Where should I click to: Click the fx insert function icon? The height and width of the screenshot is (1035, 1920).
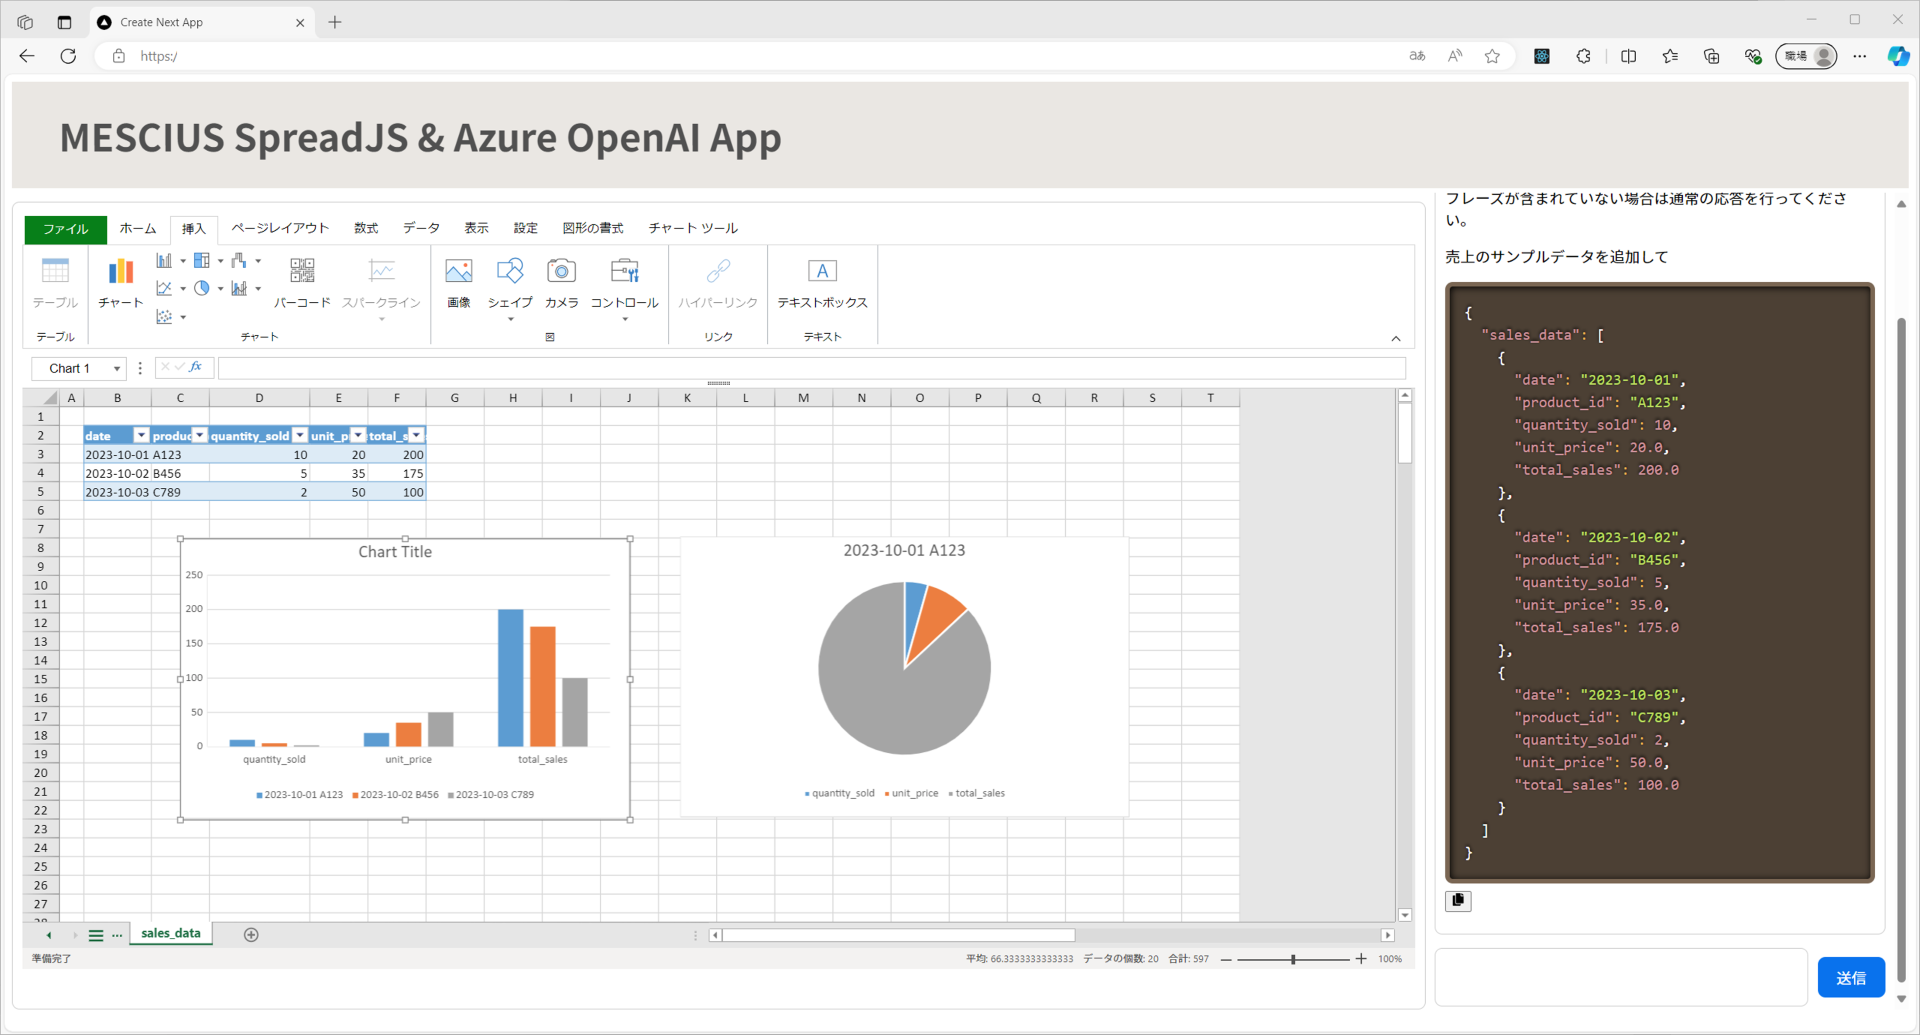[x=196, y=368]
